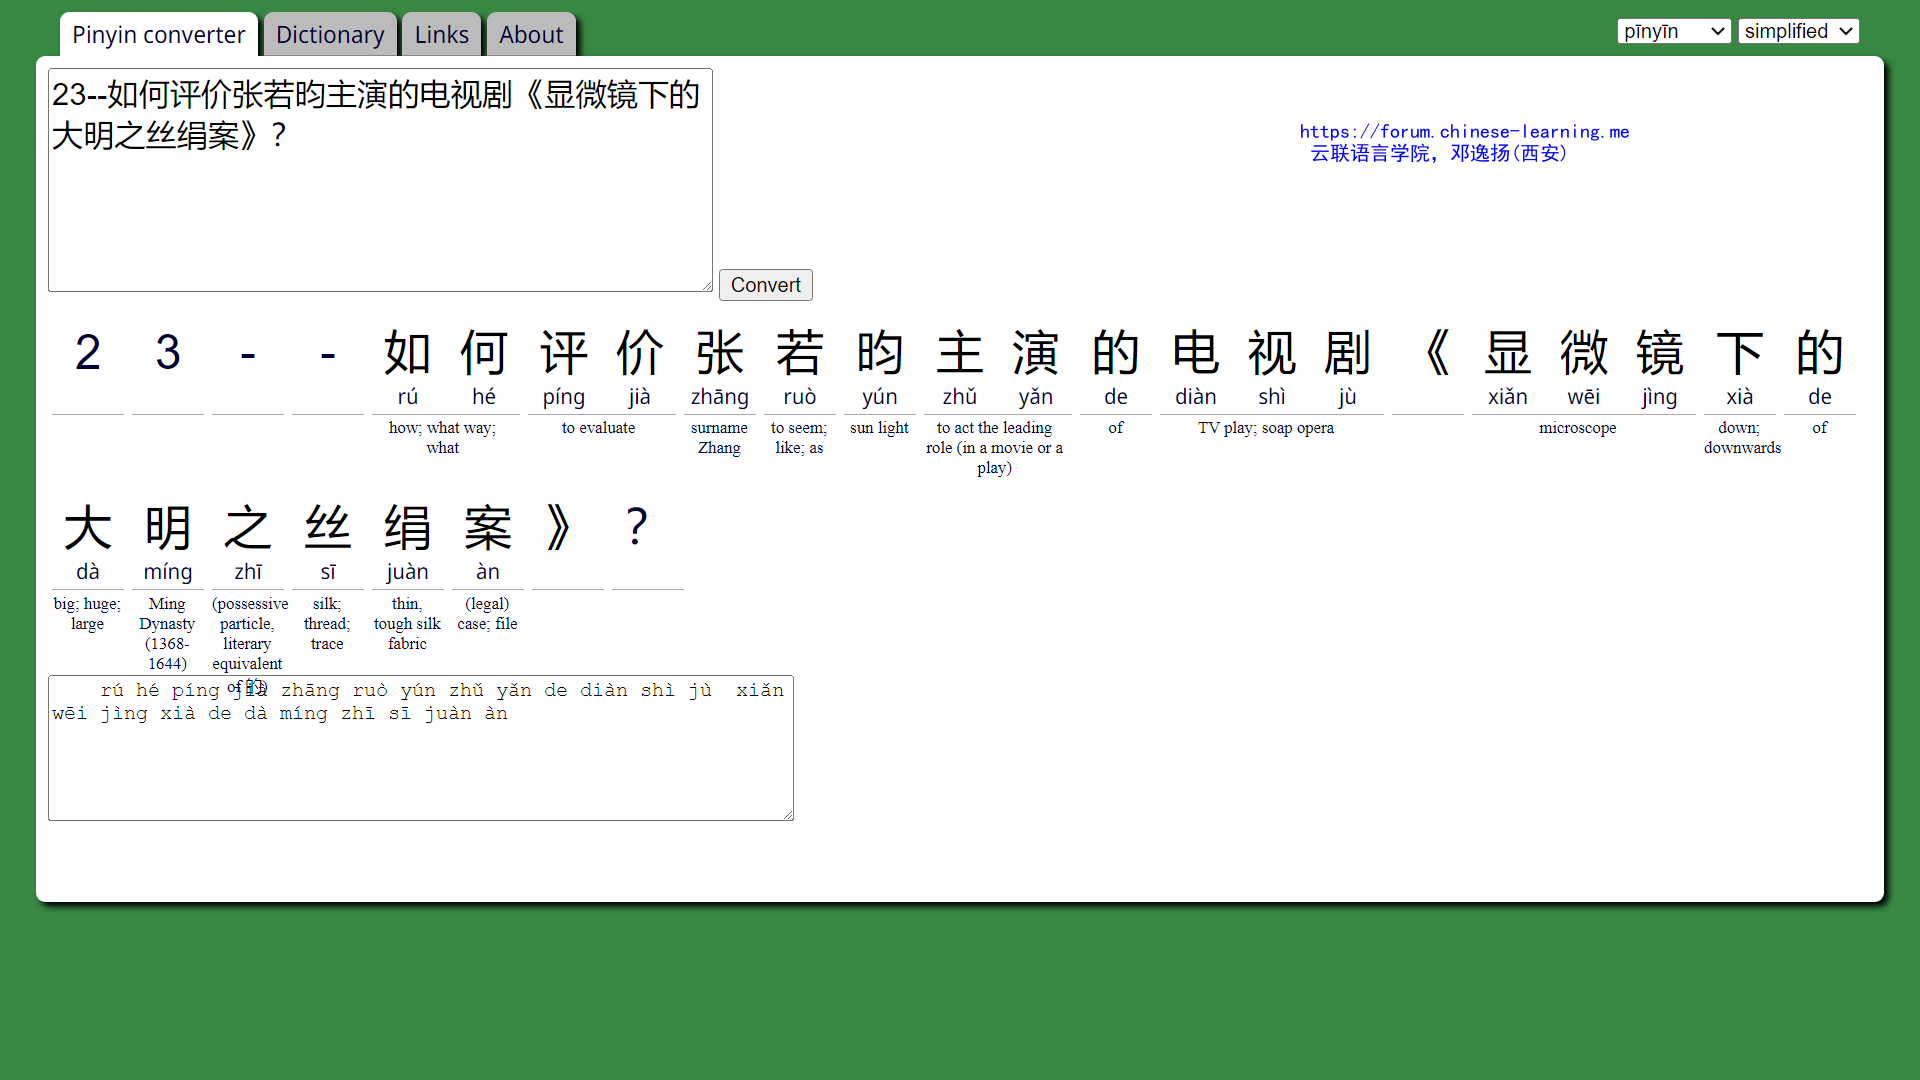
Task: Click the character 下 in results
Action: click(1740, 353)
